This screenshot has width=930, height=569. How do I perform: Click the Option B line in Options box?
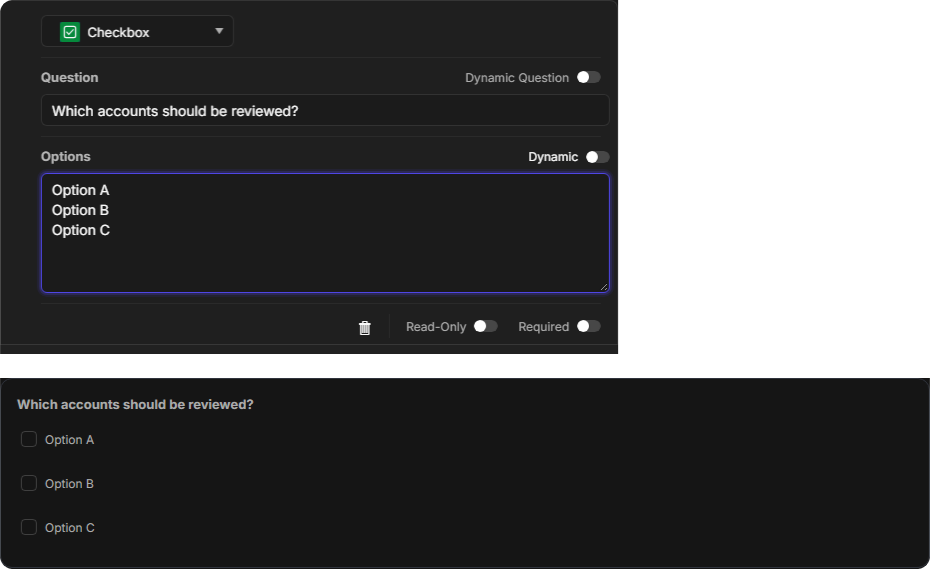point(80,211)
